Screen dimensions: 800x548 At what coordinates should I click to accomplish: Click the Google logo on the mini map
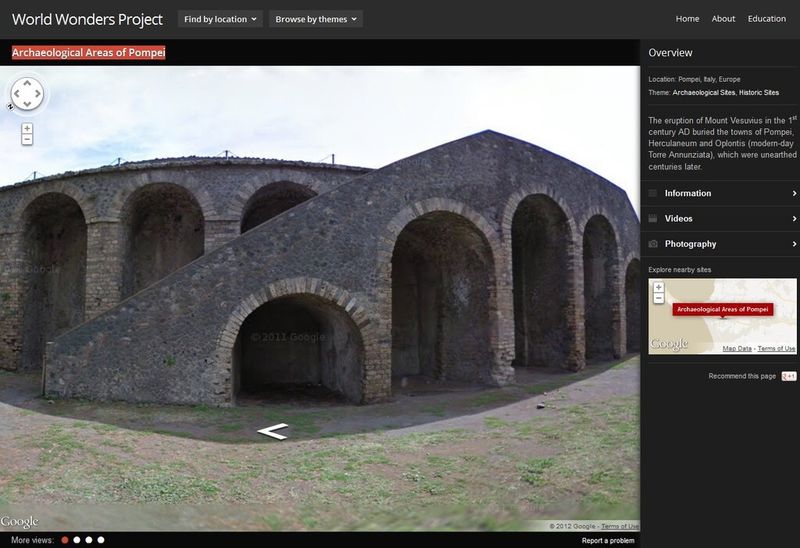pos(669,344)
